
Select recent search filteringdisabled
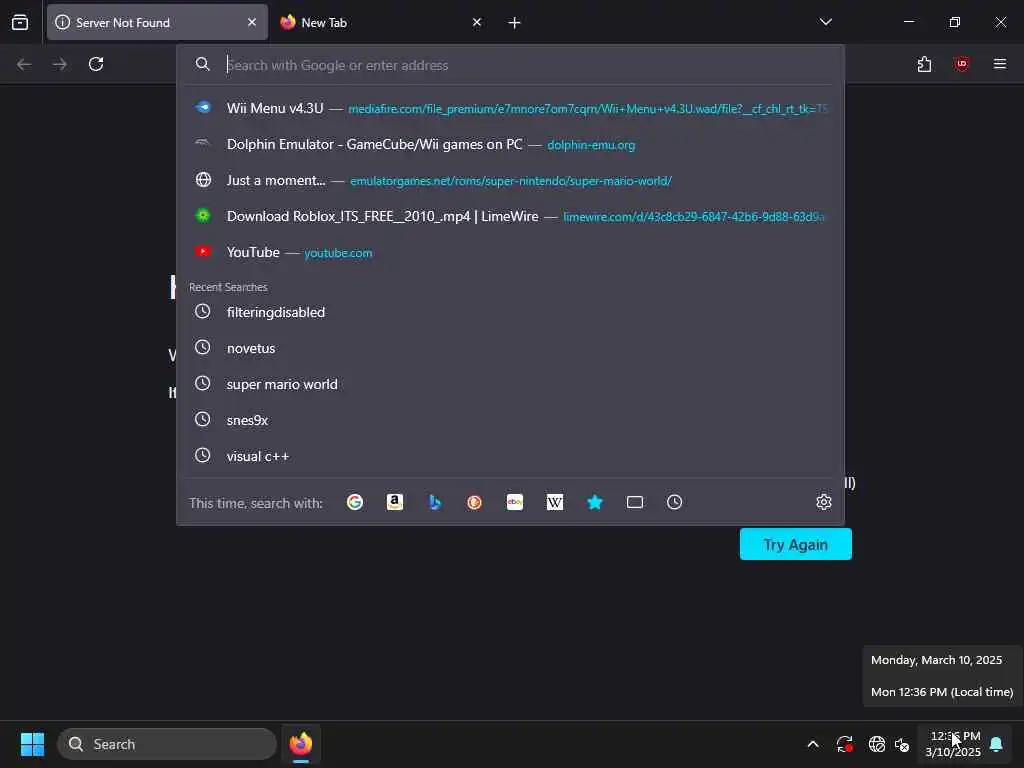pyautogui.click(x=511, y=312)
